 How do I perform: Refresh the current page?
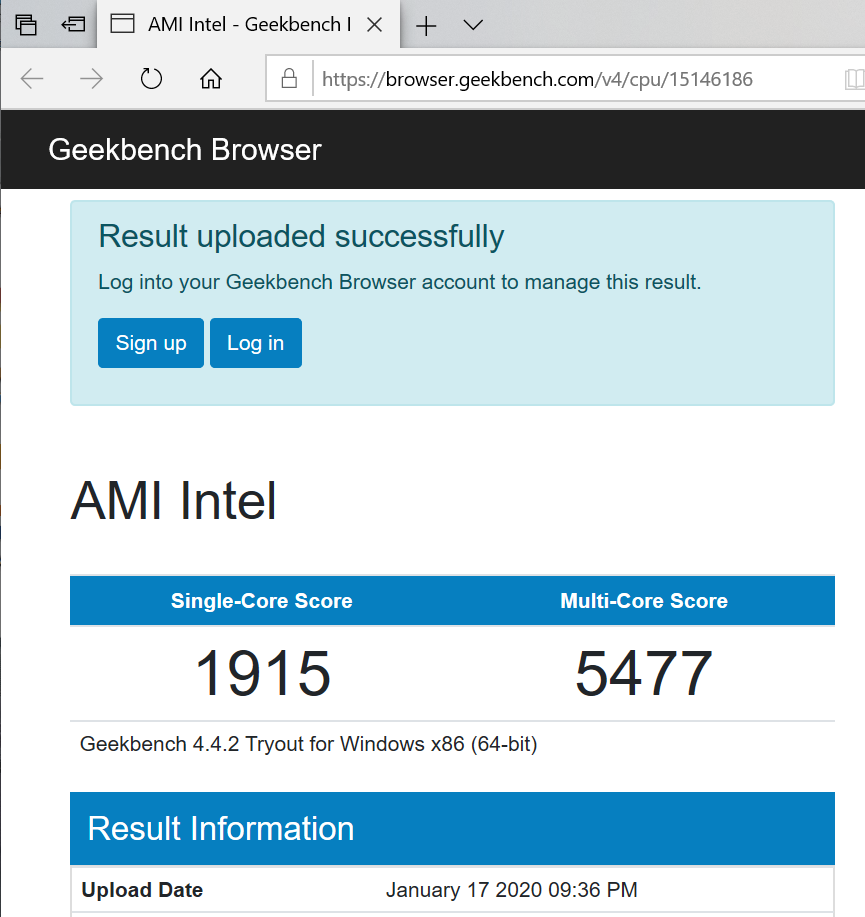(151, 78)
